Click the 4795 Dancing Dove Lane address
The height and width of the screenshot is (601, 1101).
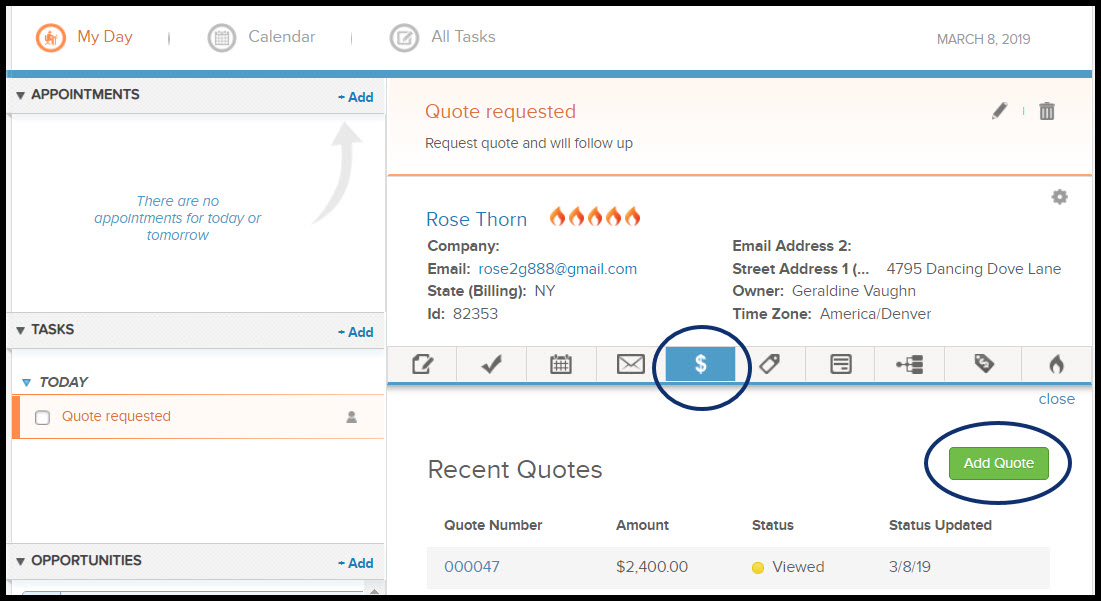[x=973, y=269]
